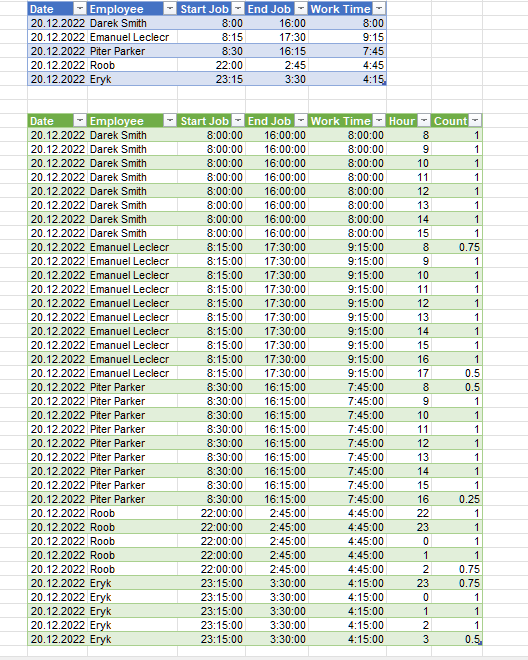Click blue table start time 8:30

pos(211,51)
